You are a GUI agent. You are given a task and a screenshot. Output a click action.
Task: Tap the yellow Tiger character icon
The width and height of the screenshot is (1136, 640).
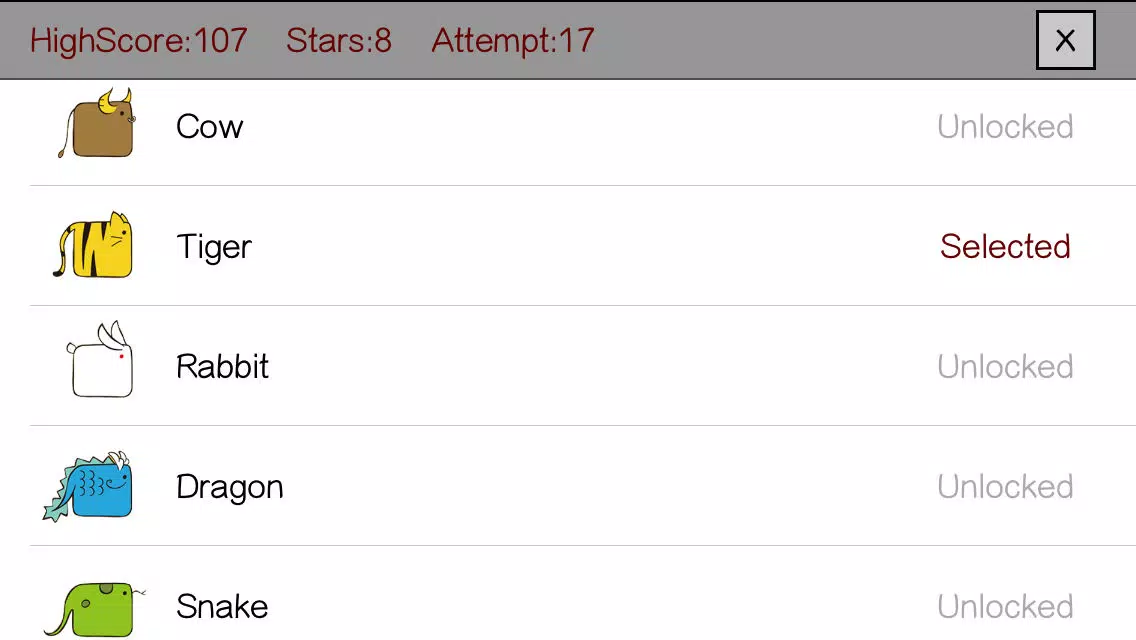coord(93,245)
